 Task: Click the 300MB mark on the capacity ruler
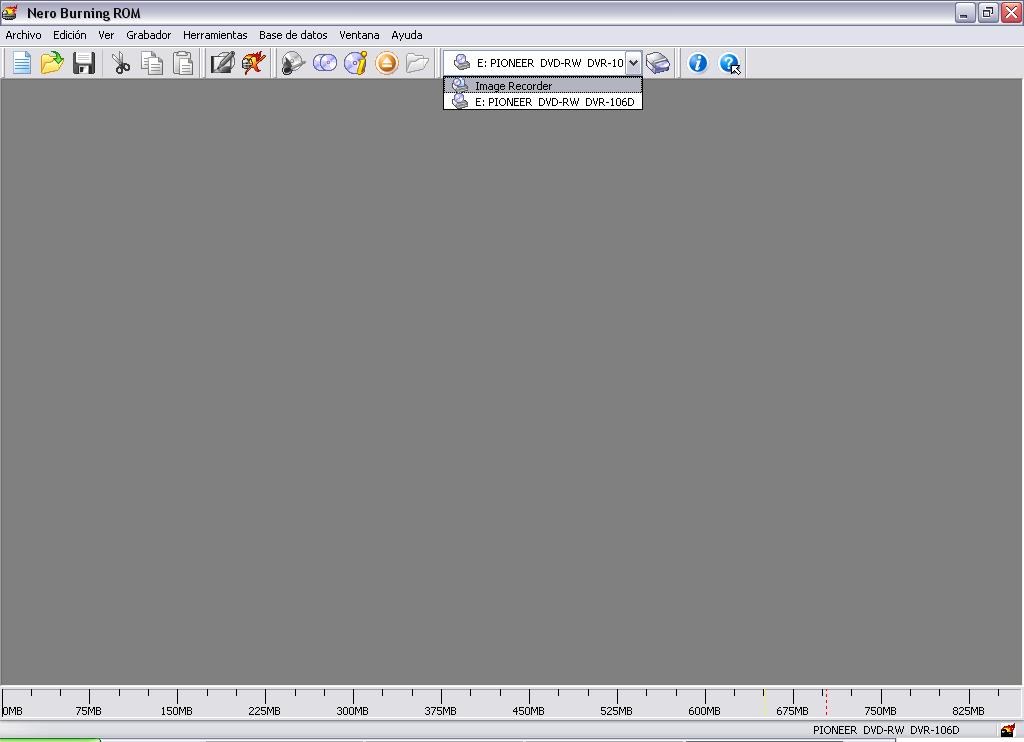click(x=353, y=711)
